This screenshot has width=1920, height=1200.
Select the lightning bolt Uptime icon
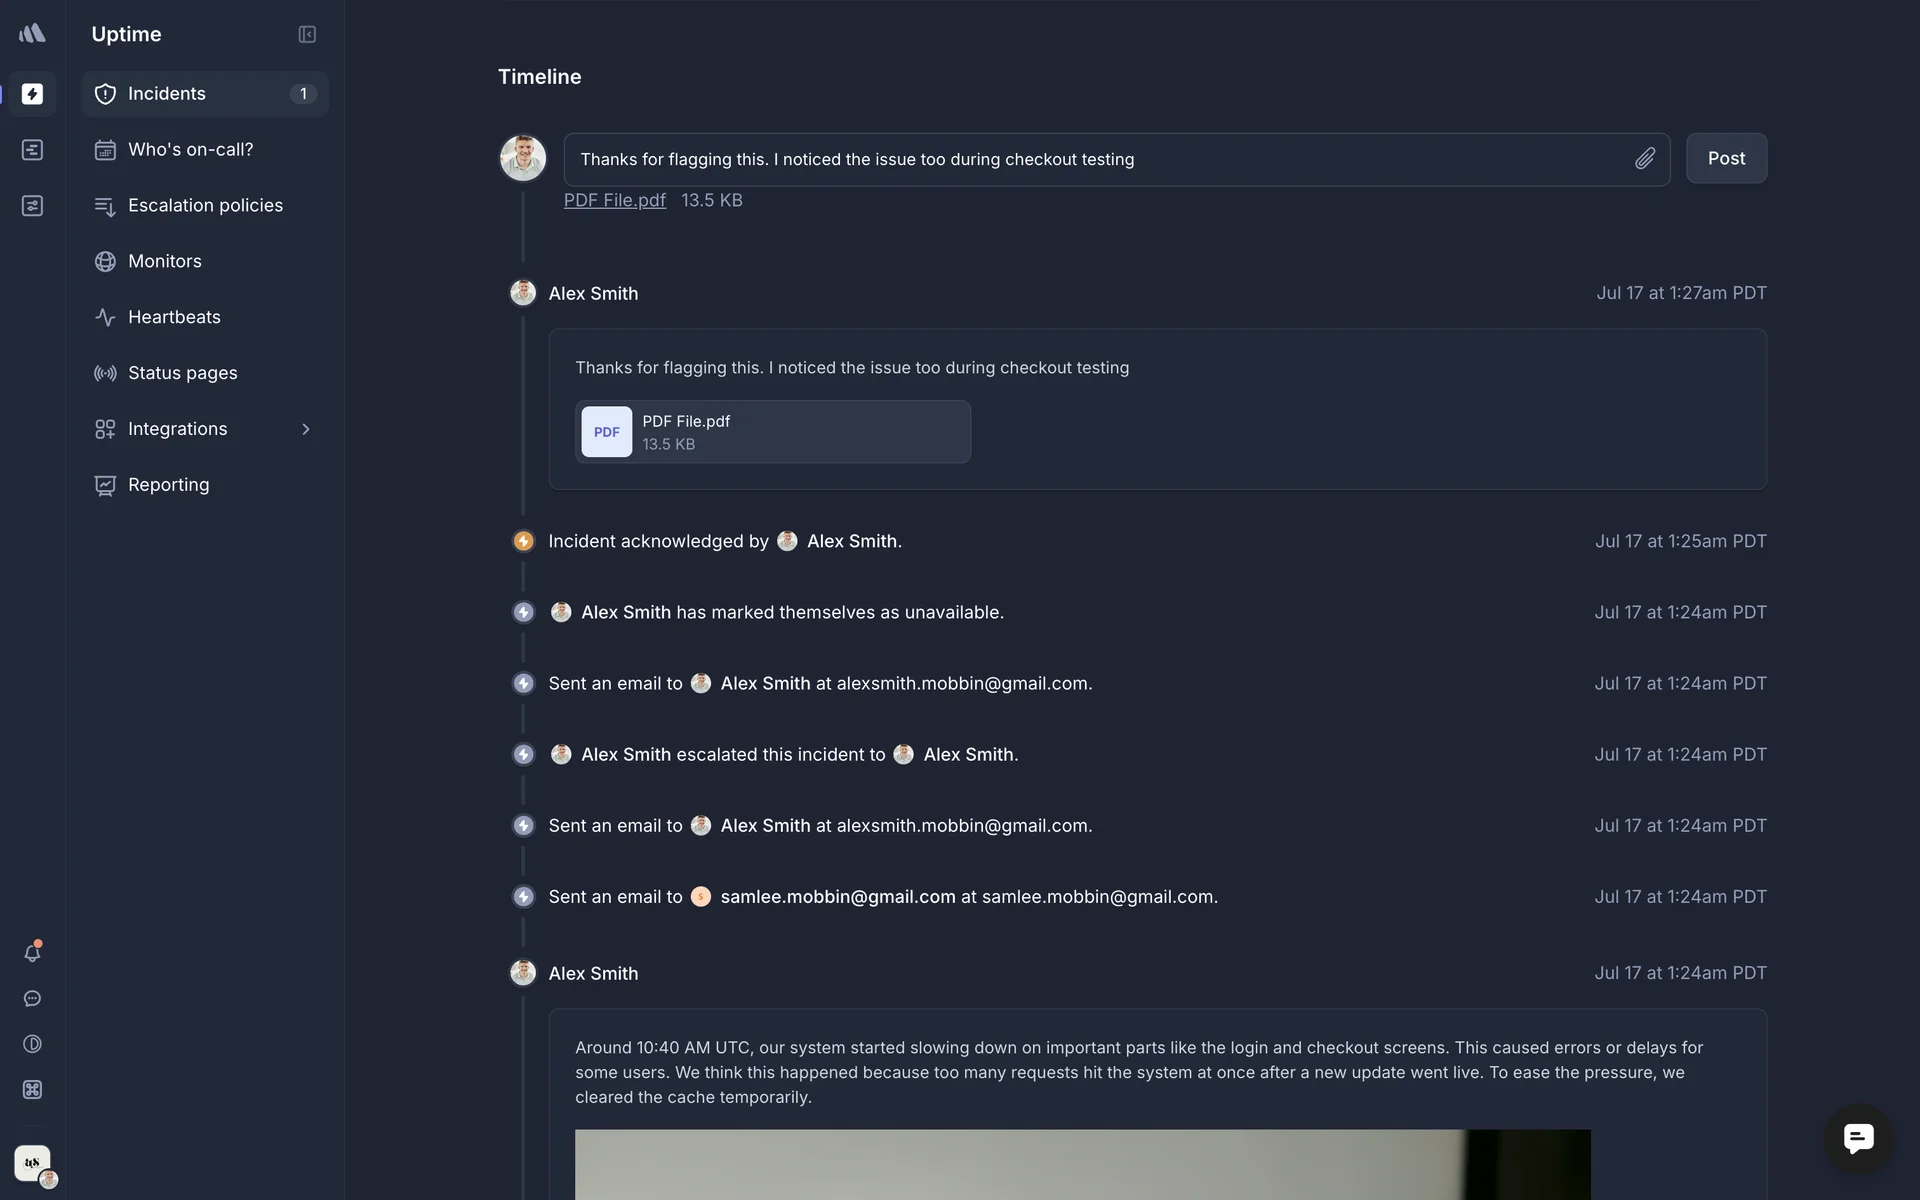[x=32, y=94]
